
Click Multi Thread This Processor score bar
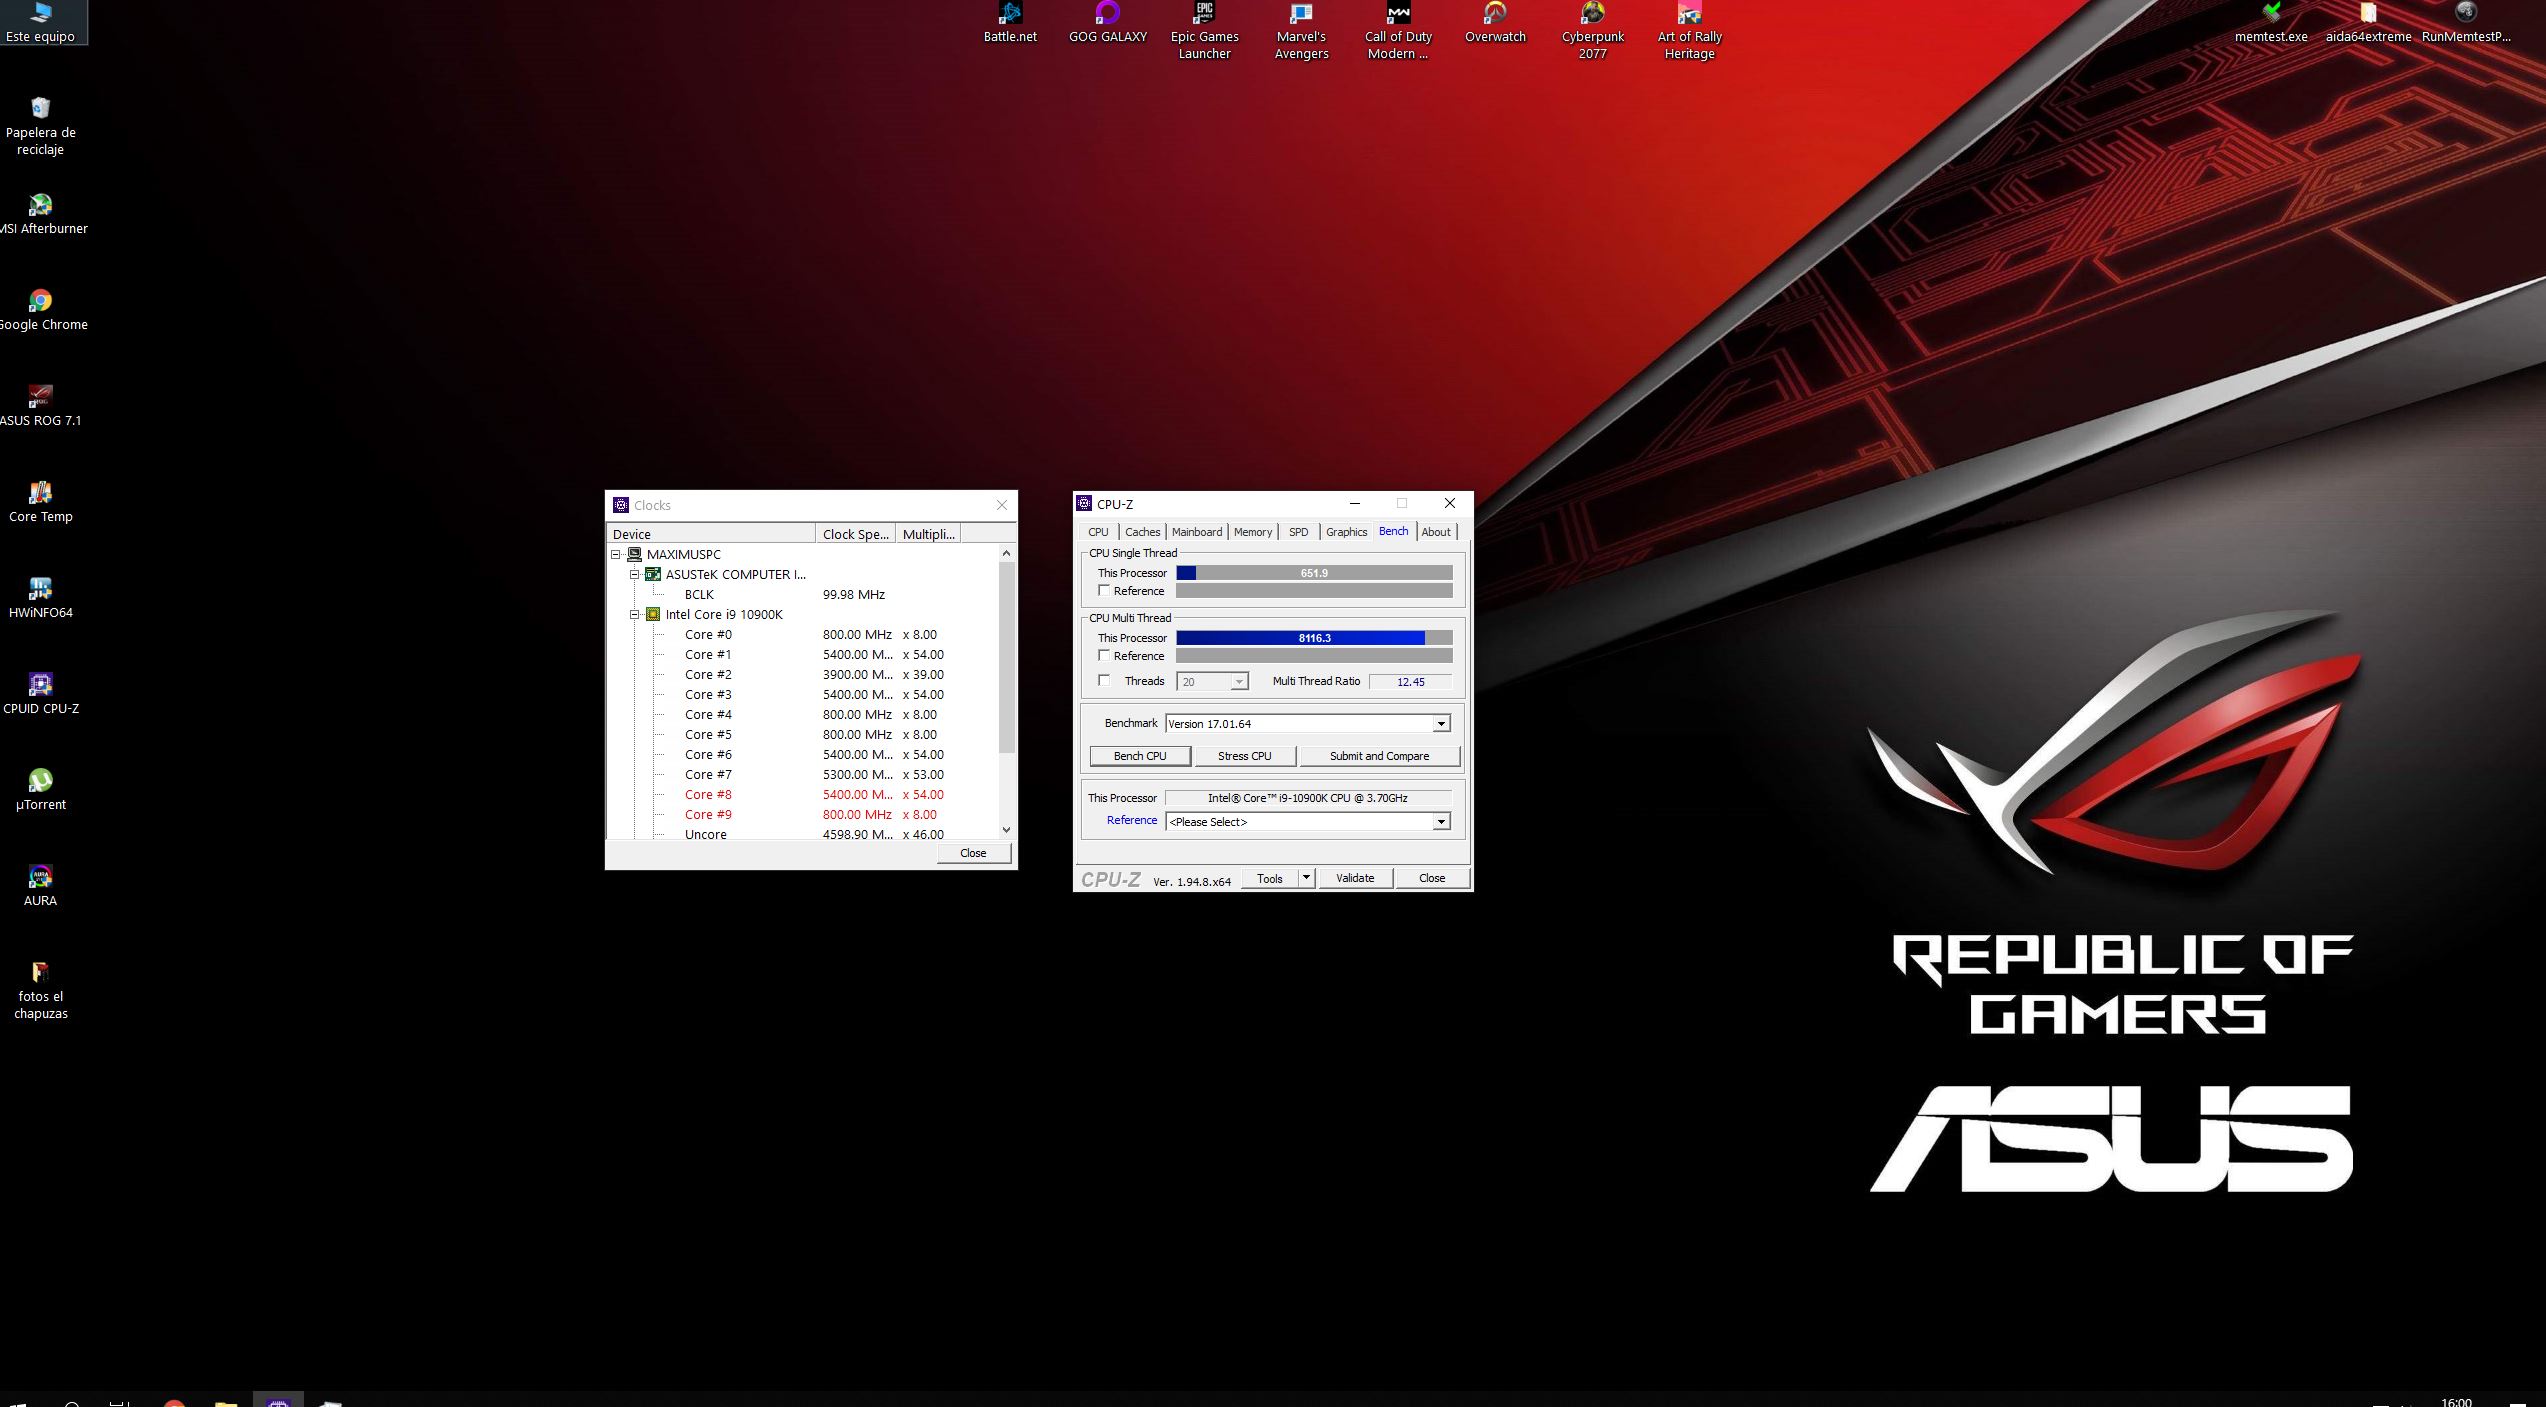[x=1314, y=638]
